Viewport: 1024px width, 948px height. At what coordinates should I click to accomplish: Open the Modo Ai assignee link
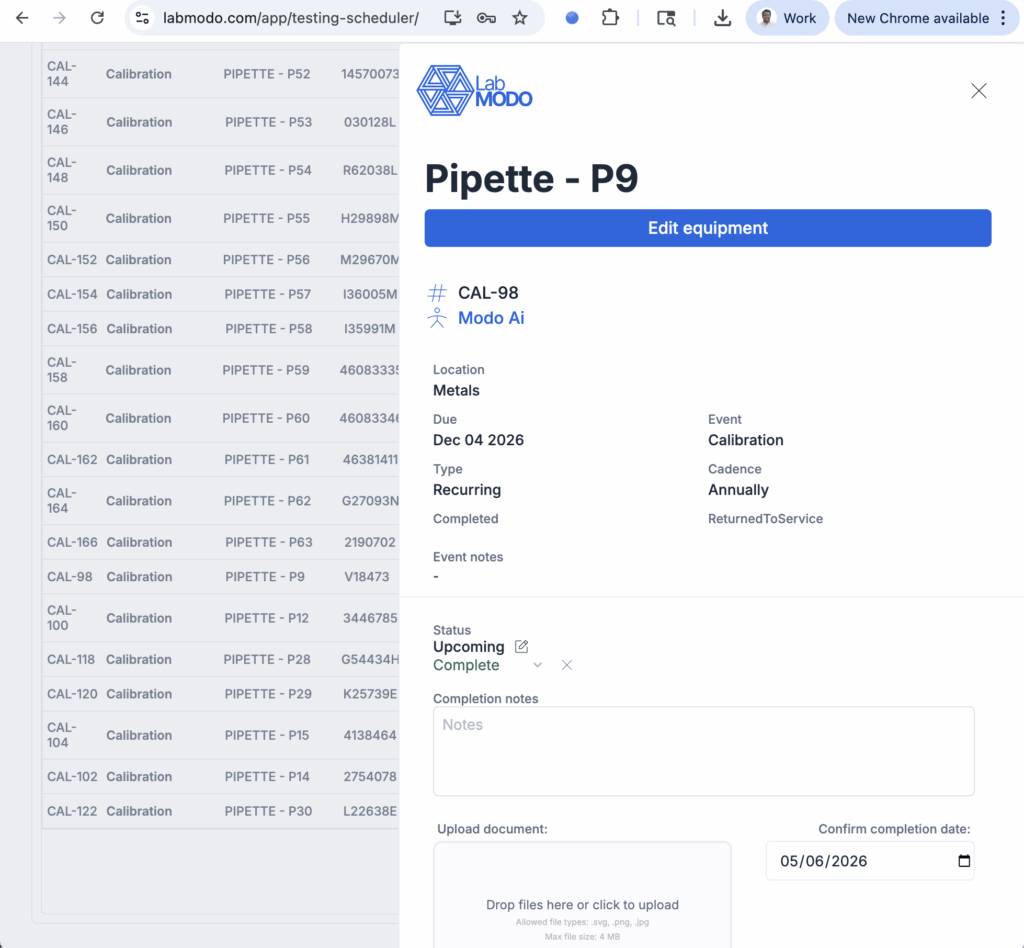coord(491,318)
